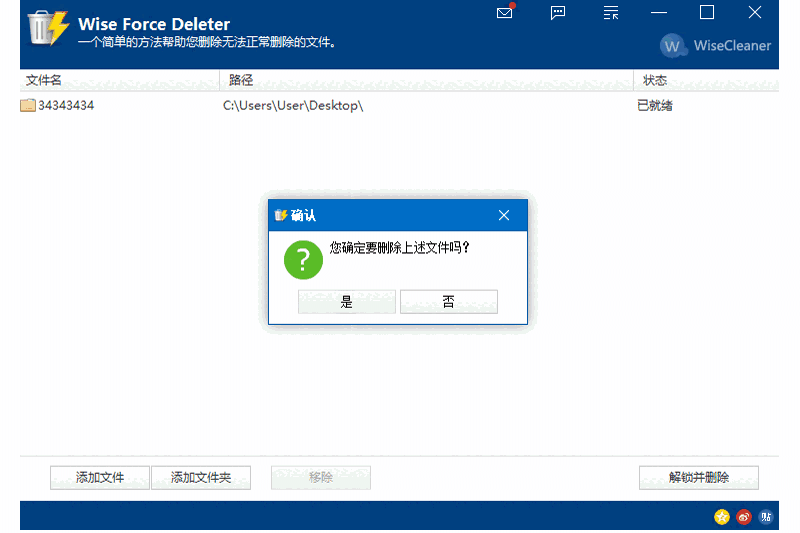This screenshot has height=533, width=800.
Task: Sort by the 路径 column header
Action: coord(427,81)
